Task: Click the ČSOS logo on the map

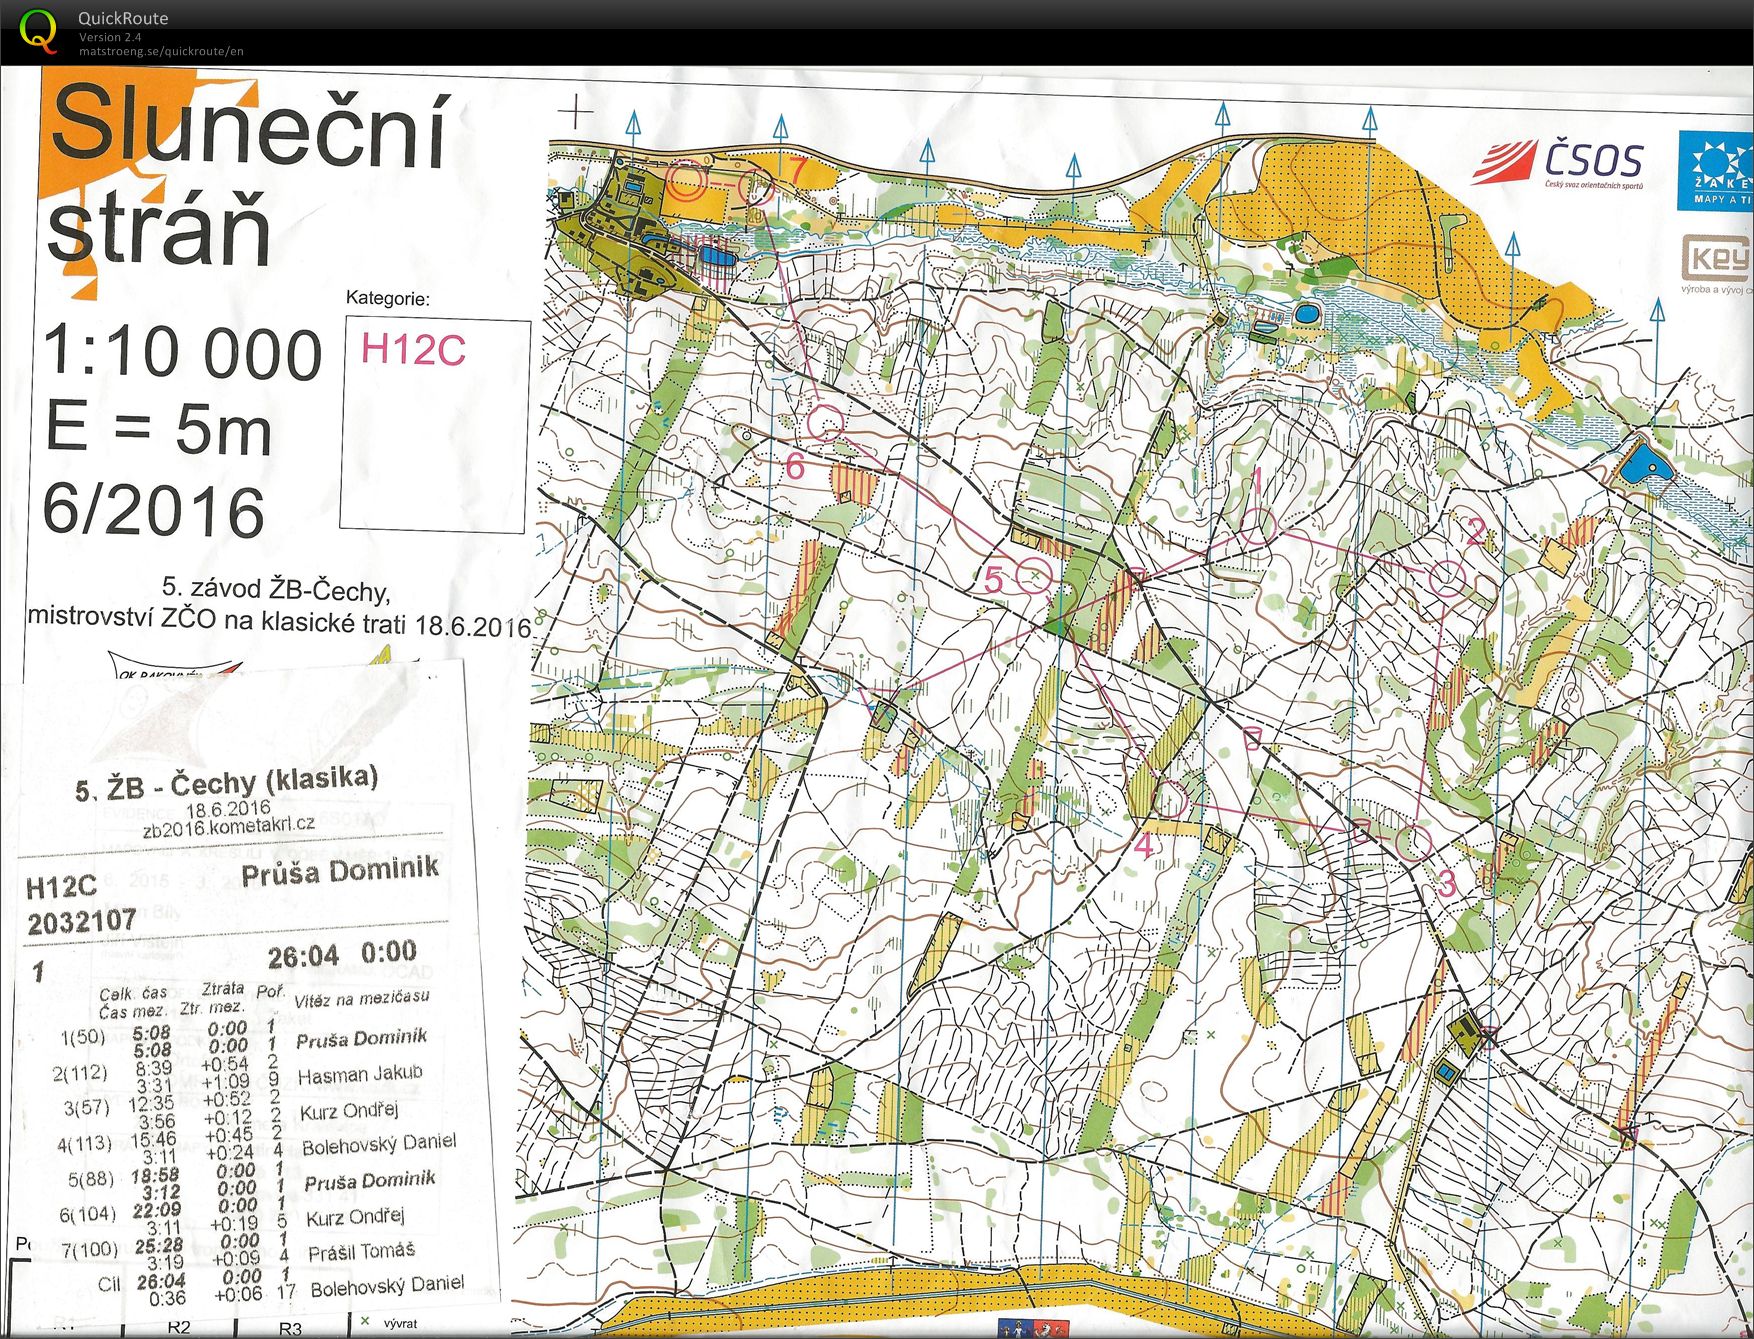Action: pos(1558,164)
